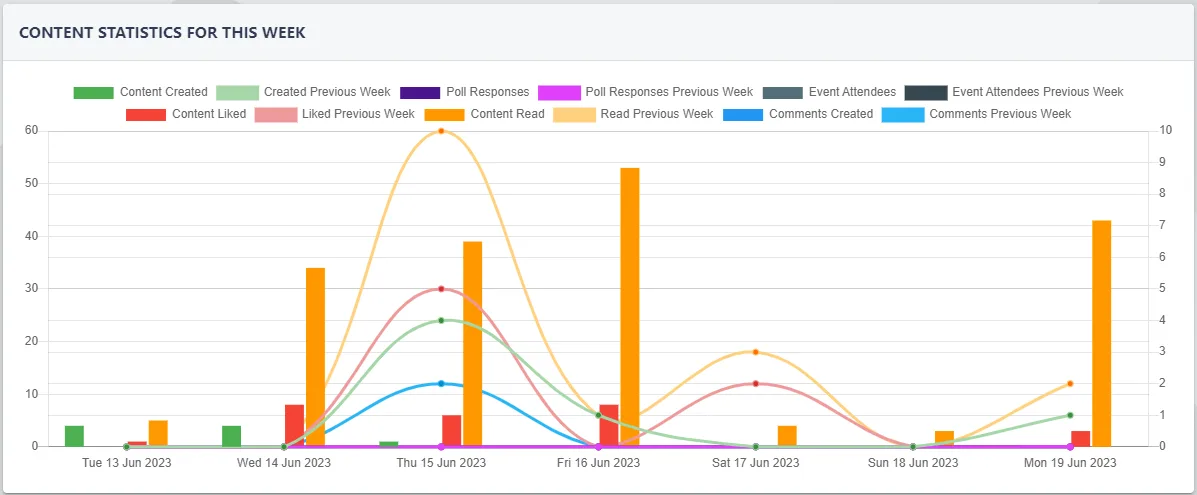Click the Read Previous Week point on Monday

[x=1070, y=383]
